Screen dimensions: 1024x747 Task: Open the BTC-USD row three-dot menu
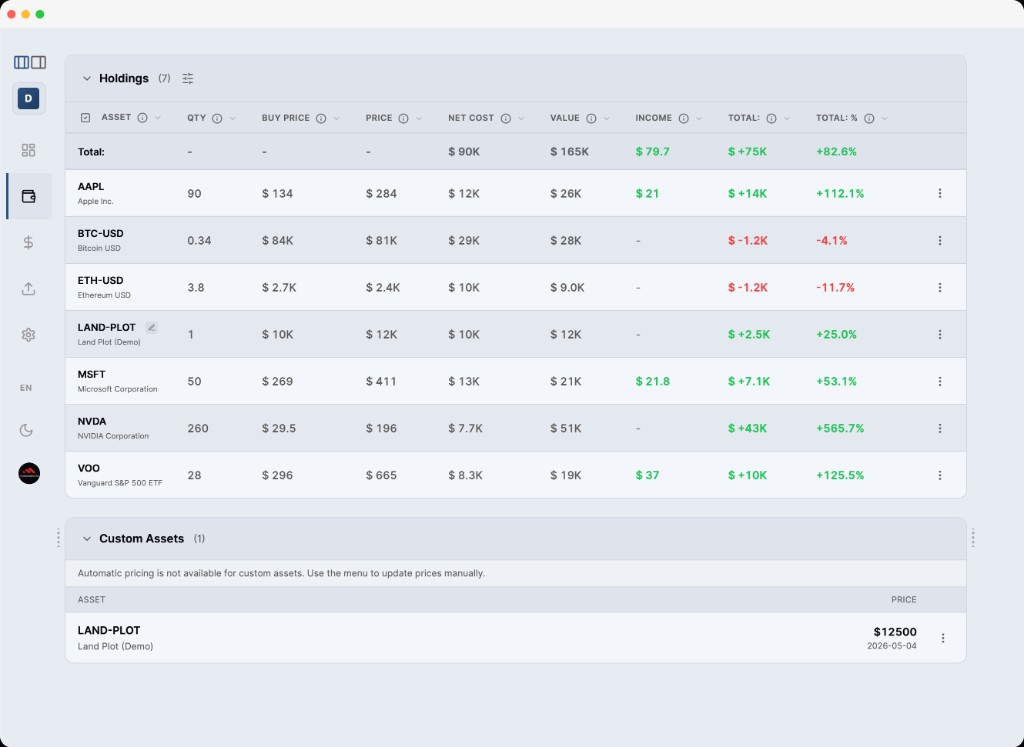point(940,240)
